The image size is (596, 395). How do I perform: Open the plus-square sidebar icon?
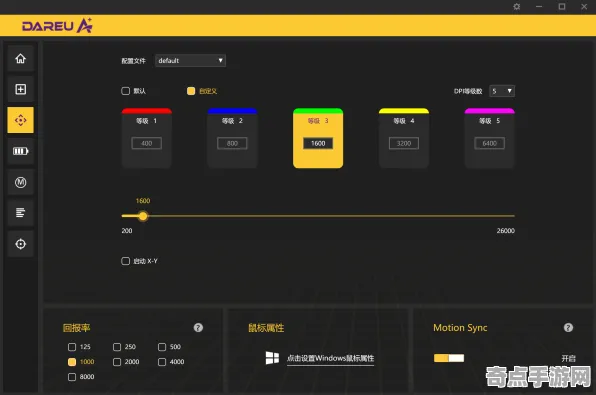point(21,89)
